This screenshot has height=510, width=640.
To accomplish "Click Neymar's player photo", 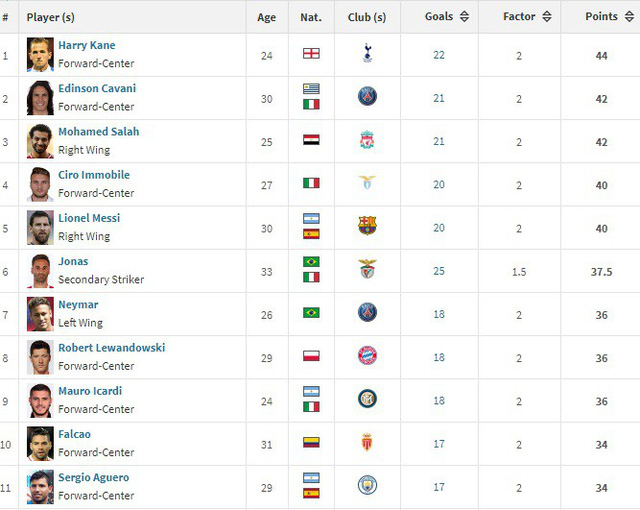I will (x=40, y=314).
